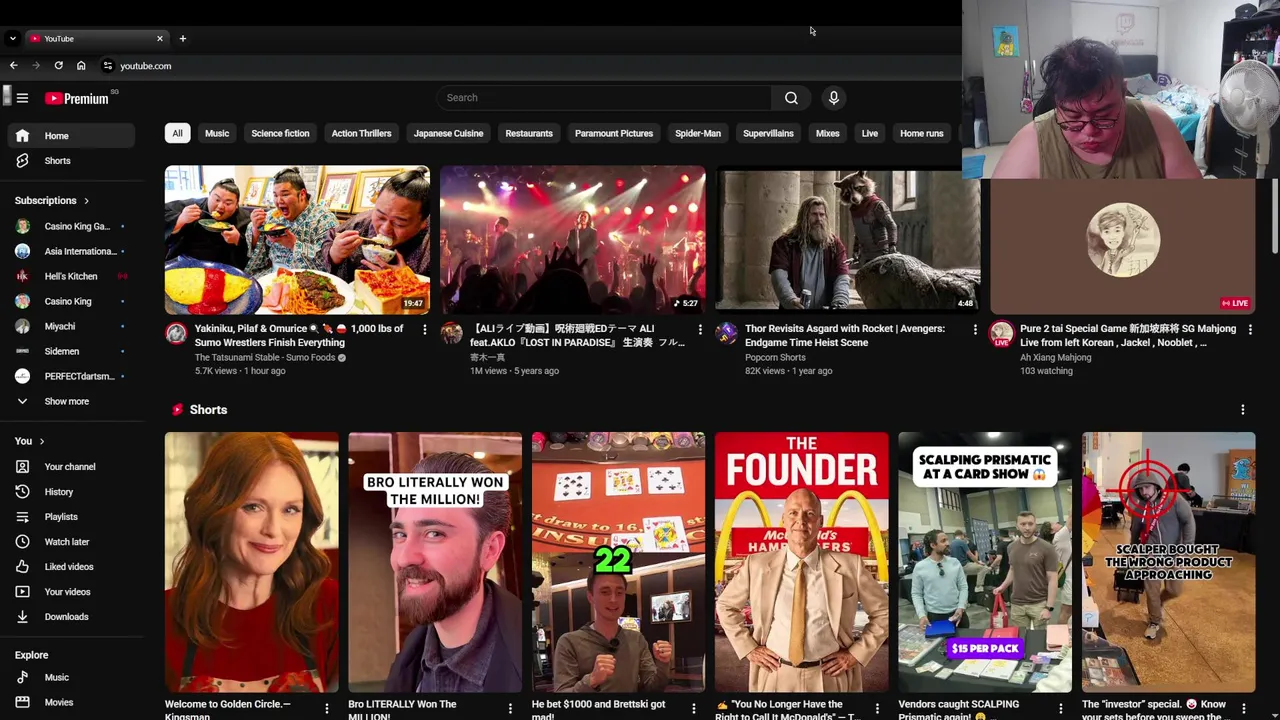Select Spider-Man filter chip

(x=698, y=133)
